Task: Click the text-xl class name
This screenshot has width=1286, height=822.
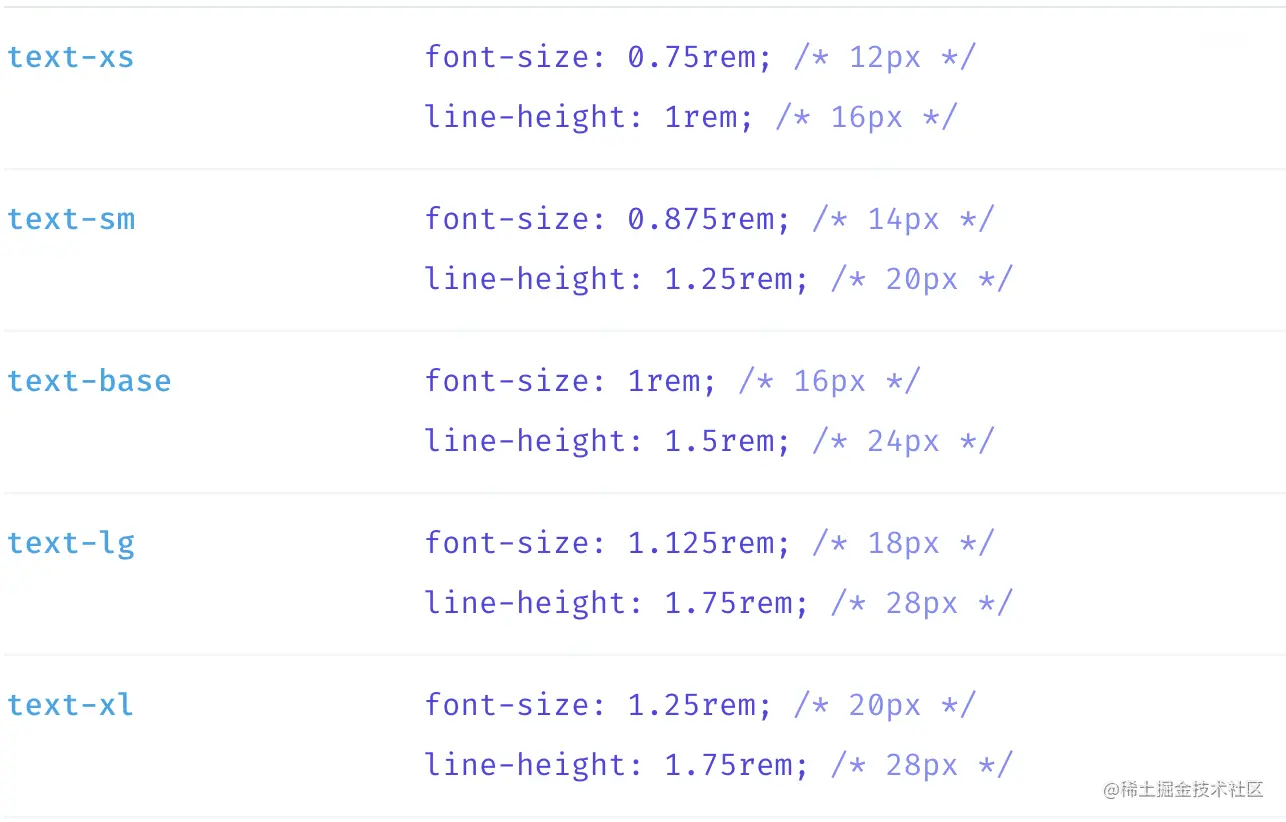Action: 70,705
